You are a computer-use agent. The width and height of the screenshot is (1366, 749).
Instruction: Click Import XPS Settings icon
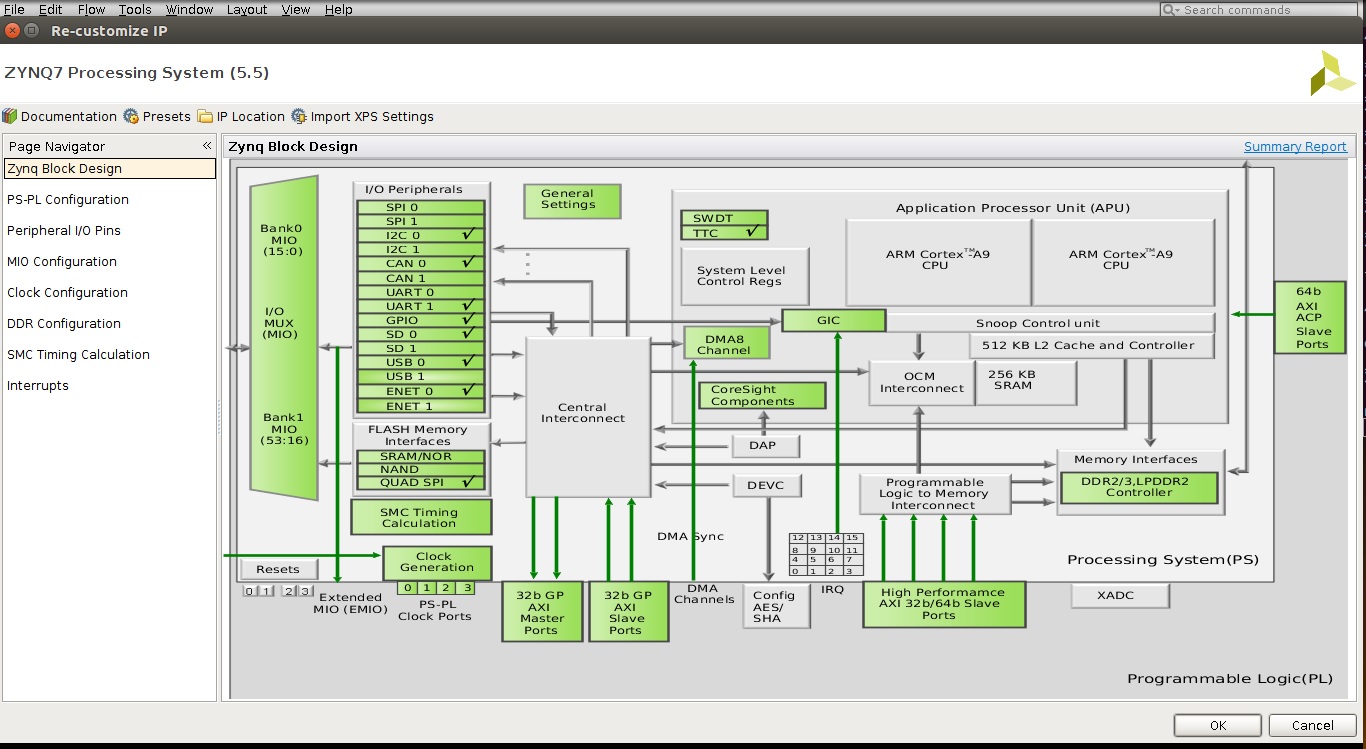tap(299, 116)
